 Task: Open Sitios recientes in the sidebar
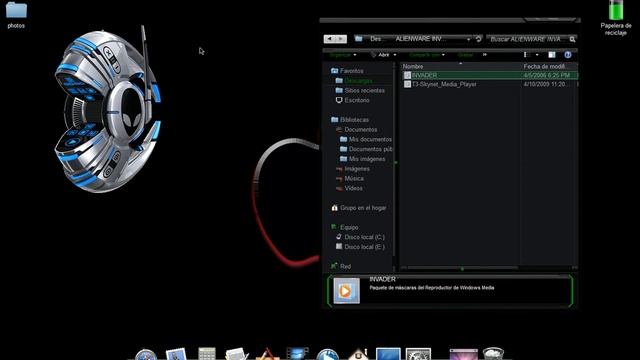pos(360,90)
